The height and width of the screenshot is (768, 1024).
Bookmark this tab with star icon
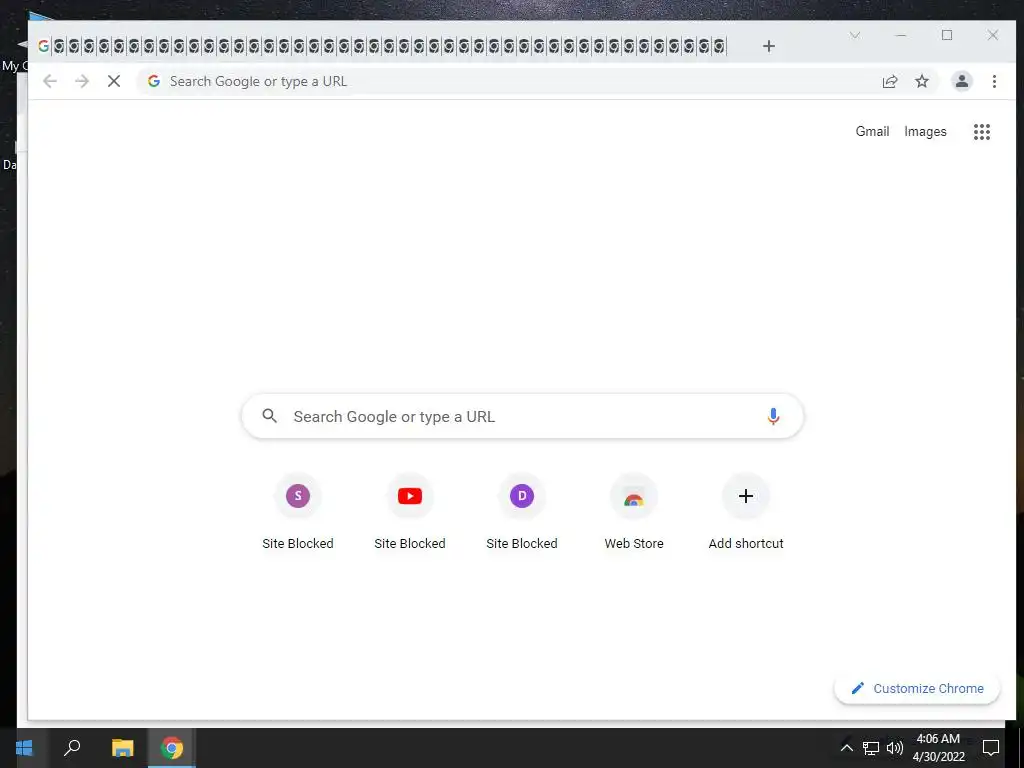tap(921, 81)
